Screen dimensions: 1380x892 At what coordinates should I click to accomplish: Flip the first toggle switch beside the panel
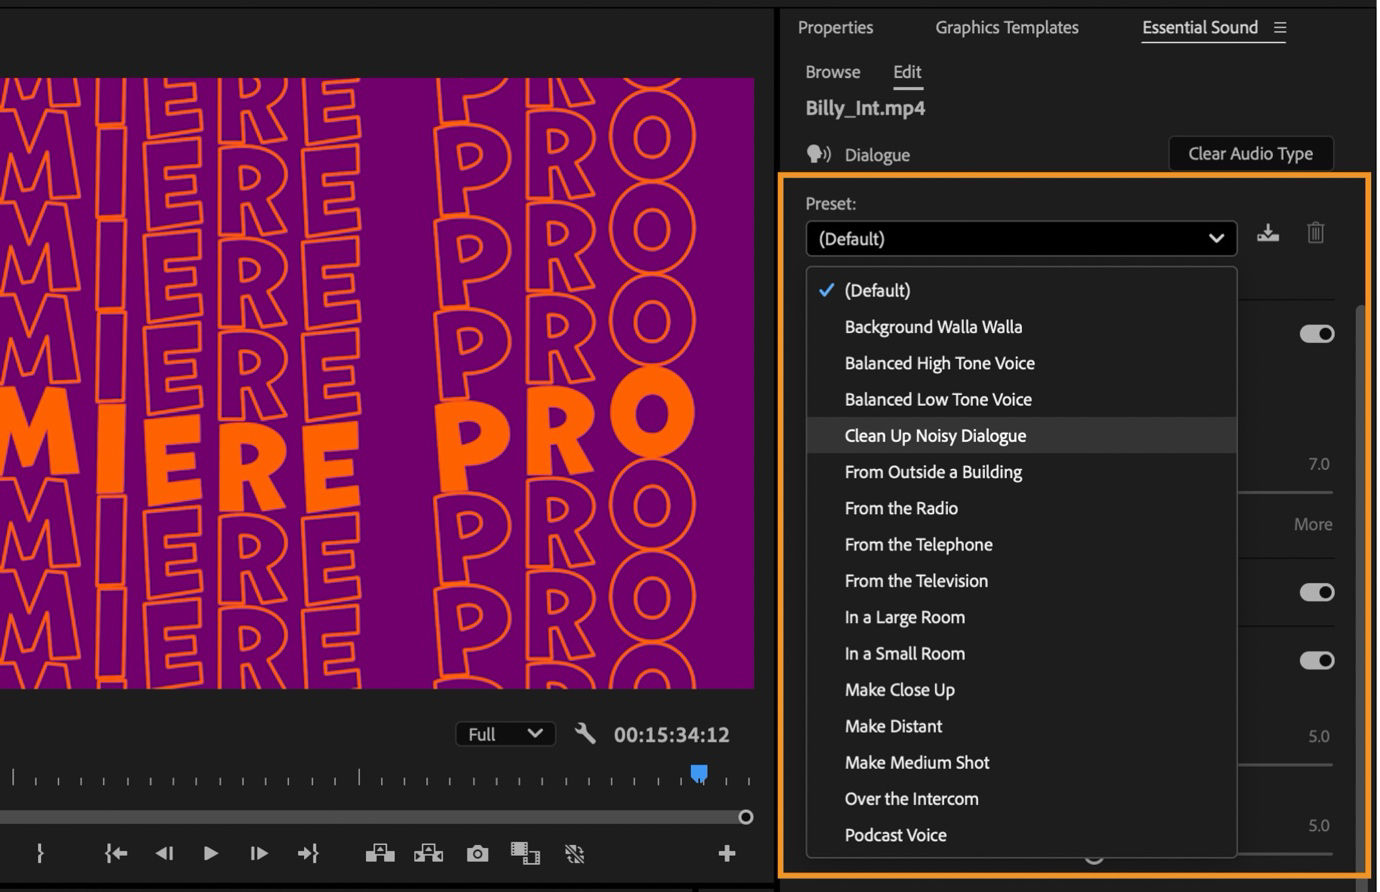coord(1317,334)
